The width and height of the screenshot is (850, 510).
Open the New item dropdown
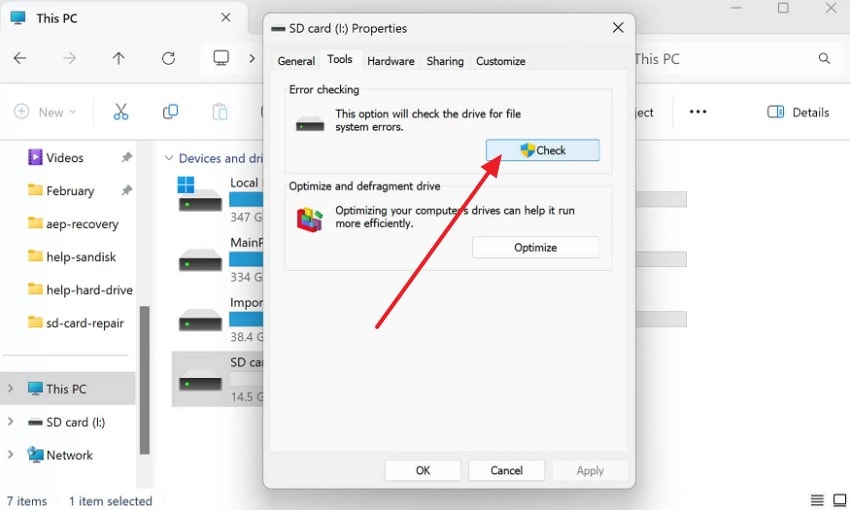[x=44, y=112]
